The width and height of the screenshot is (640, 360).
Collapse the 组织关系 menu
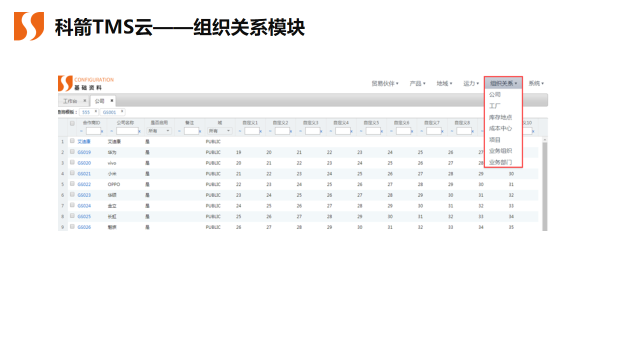pos(503,83)
